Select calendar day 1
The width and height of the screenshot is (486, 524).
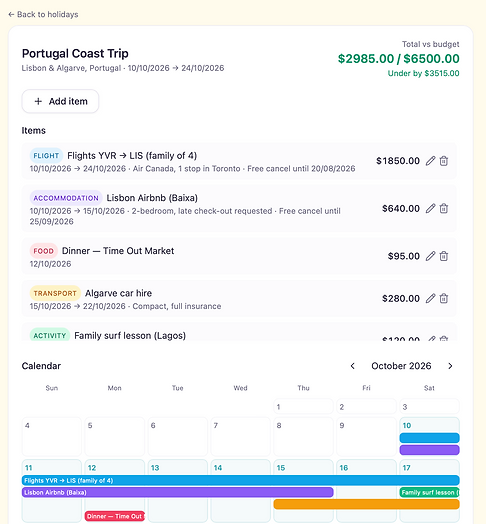(x=303, y=406)
